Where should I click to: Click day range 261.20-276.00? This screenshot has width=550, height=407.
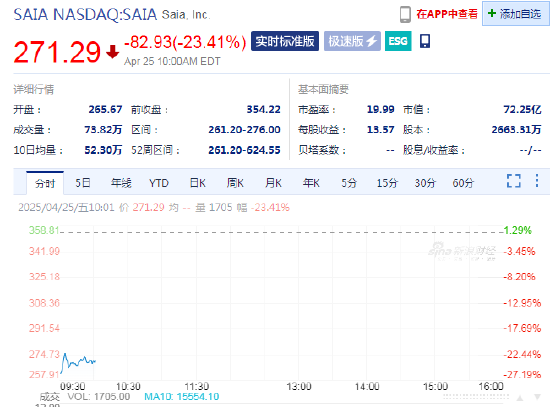click(x=244, y=130)
